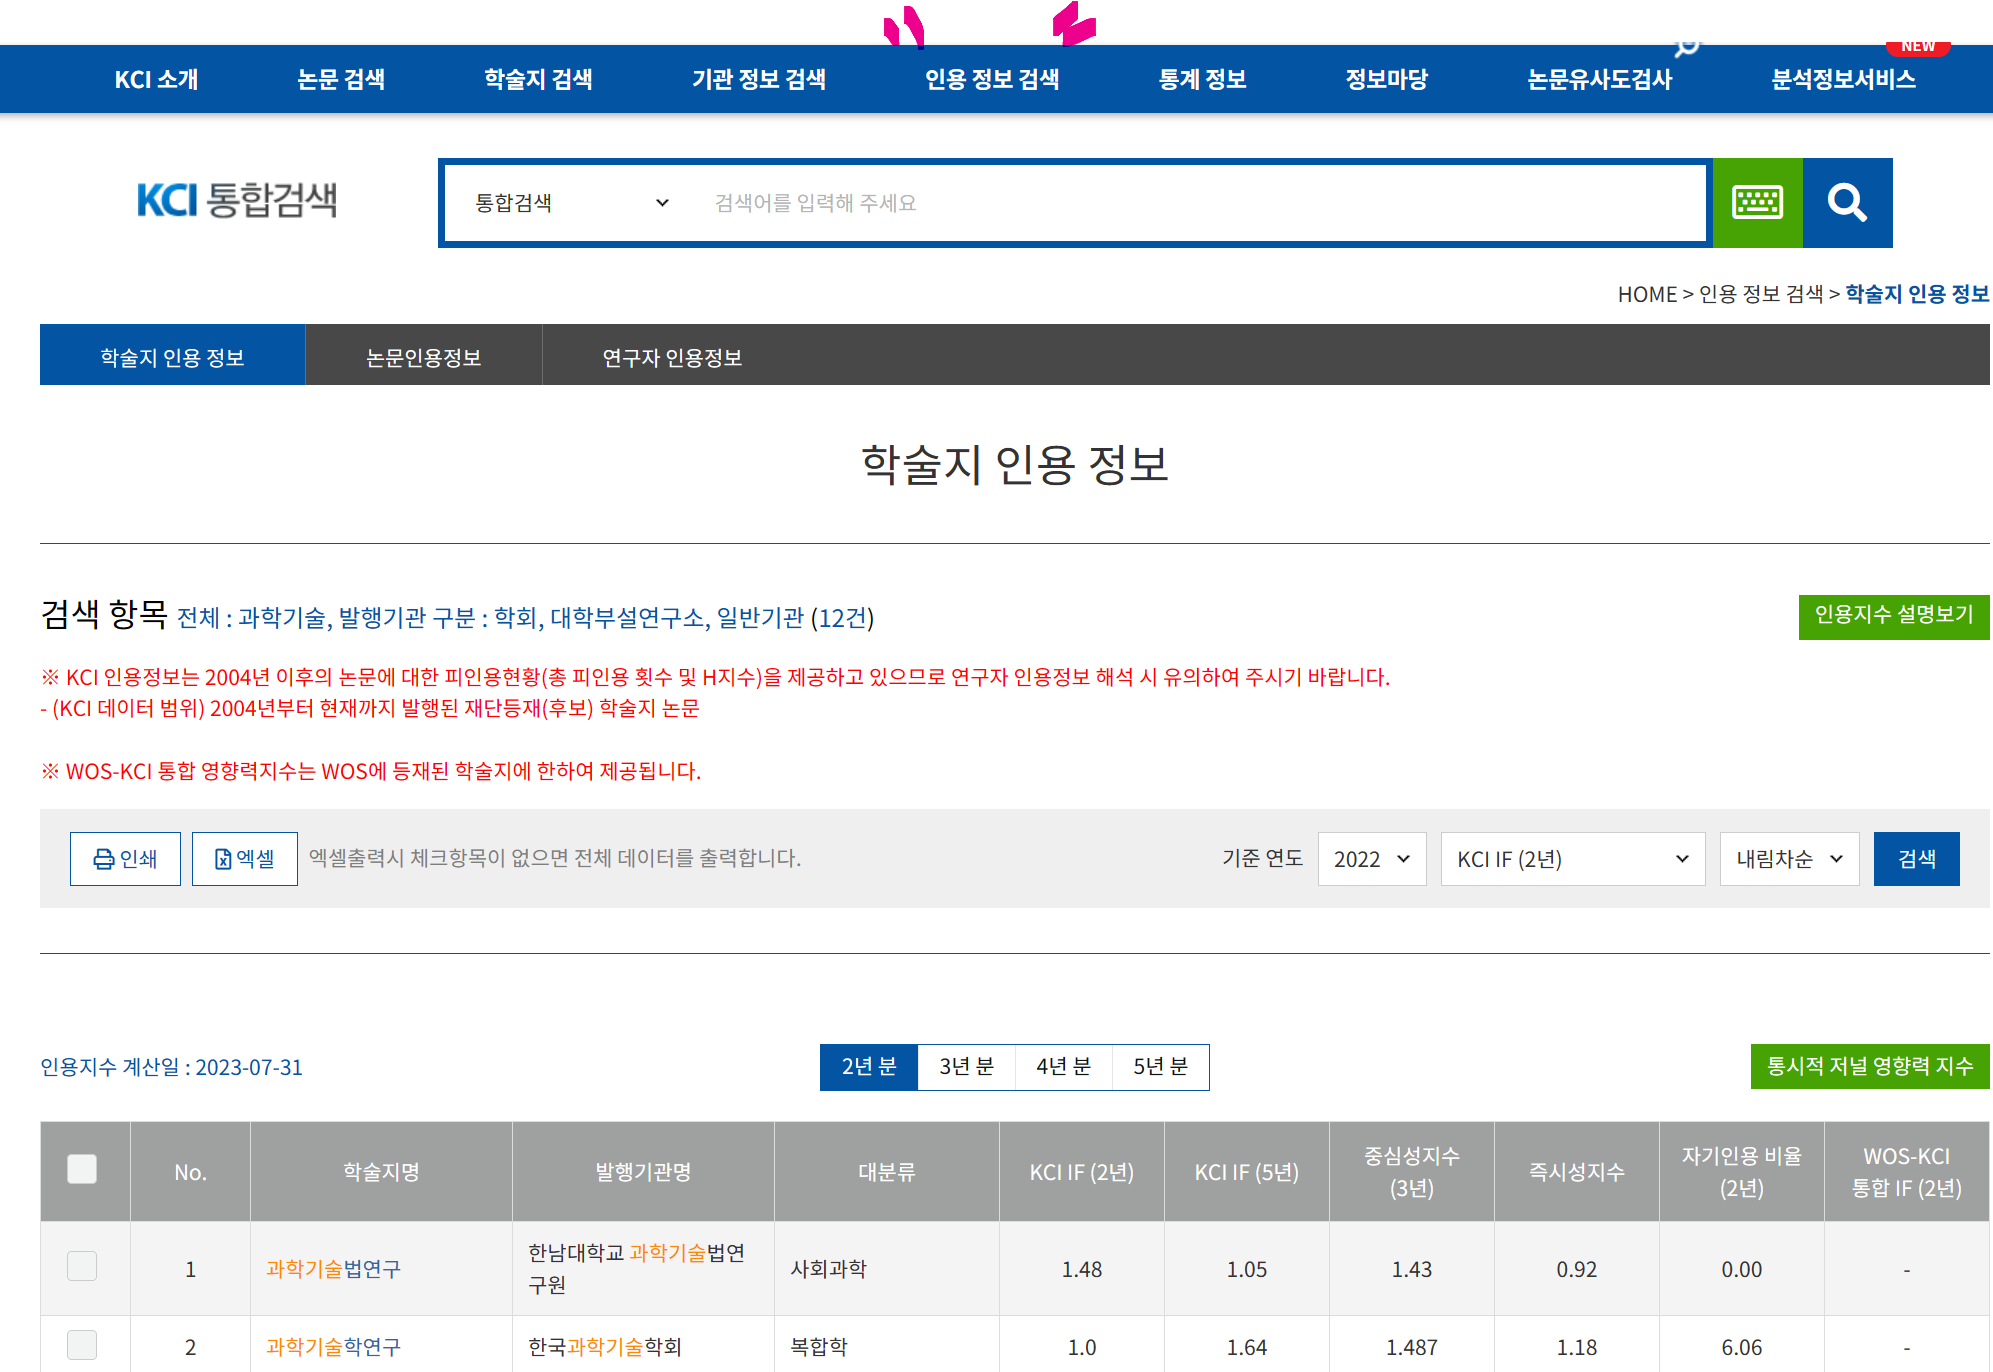Viewport: 1993px width, 1372px height.
Task: Open KCI 소개 menu
Action: 156,79
